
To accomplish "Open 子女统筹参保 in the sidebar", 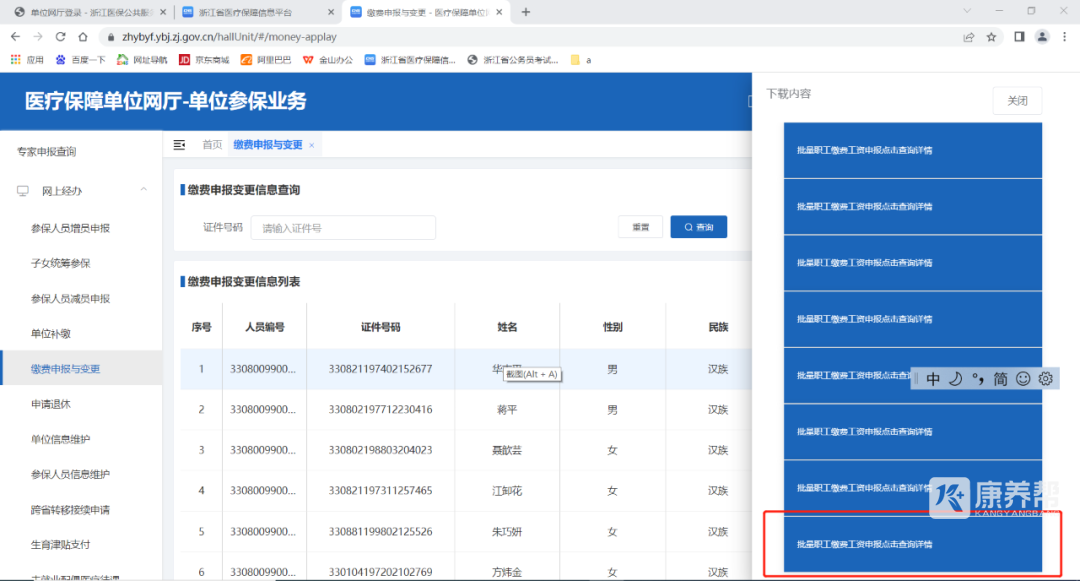I will click(x=61, y=263).
